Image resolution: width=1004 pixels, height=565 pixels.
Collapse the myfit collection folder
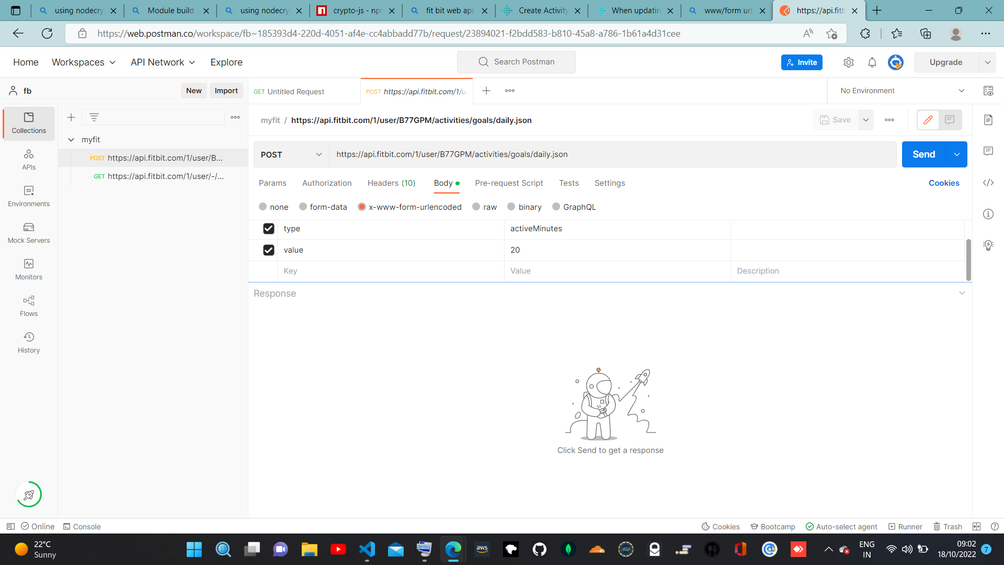click(x=71, y=140)
